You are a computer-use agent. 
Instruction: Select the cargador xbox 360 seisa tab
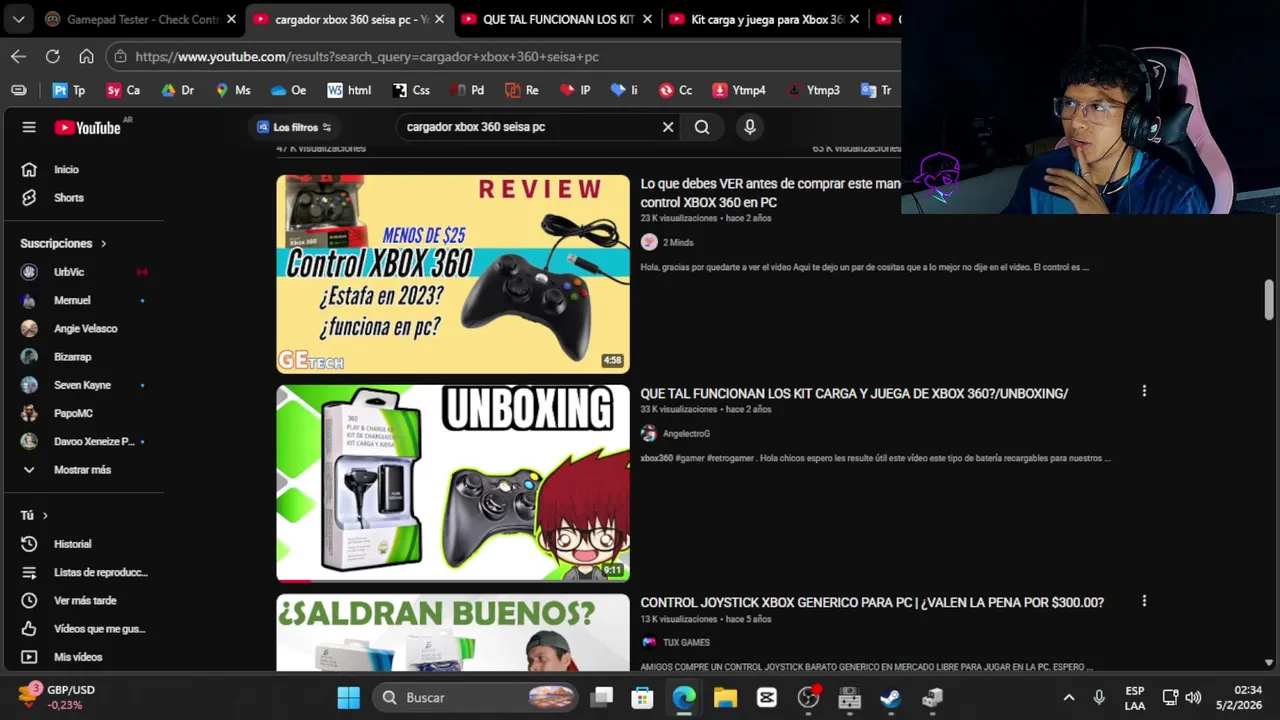coord(348,19)
